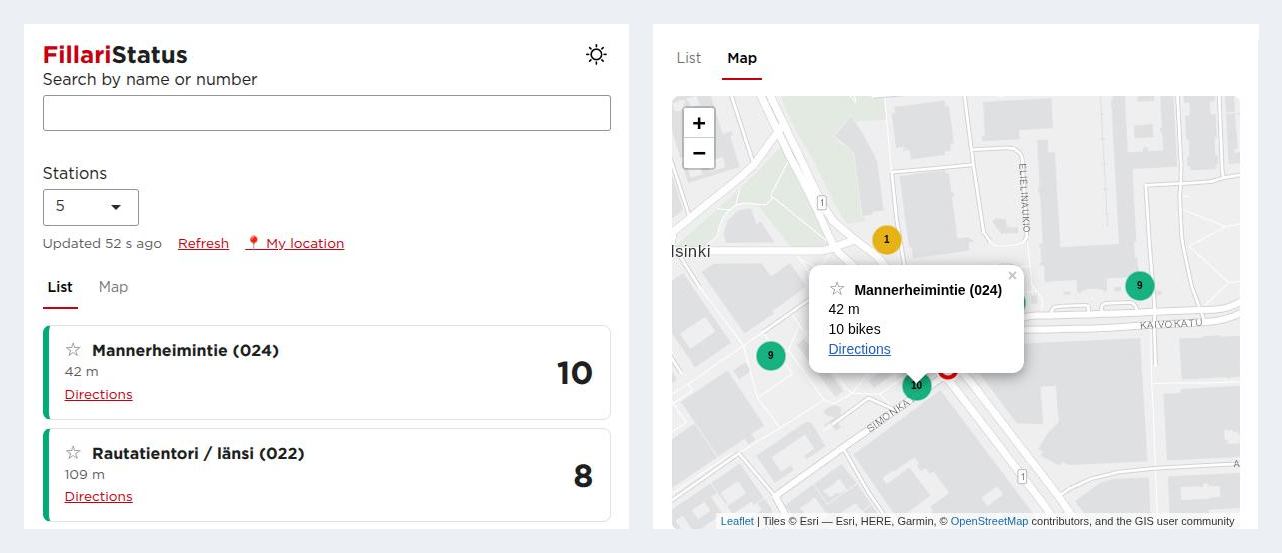Select red location marker on map
Screen dimensions: 1282x553
coord(949,373)
